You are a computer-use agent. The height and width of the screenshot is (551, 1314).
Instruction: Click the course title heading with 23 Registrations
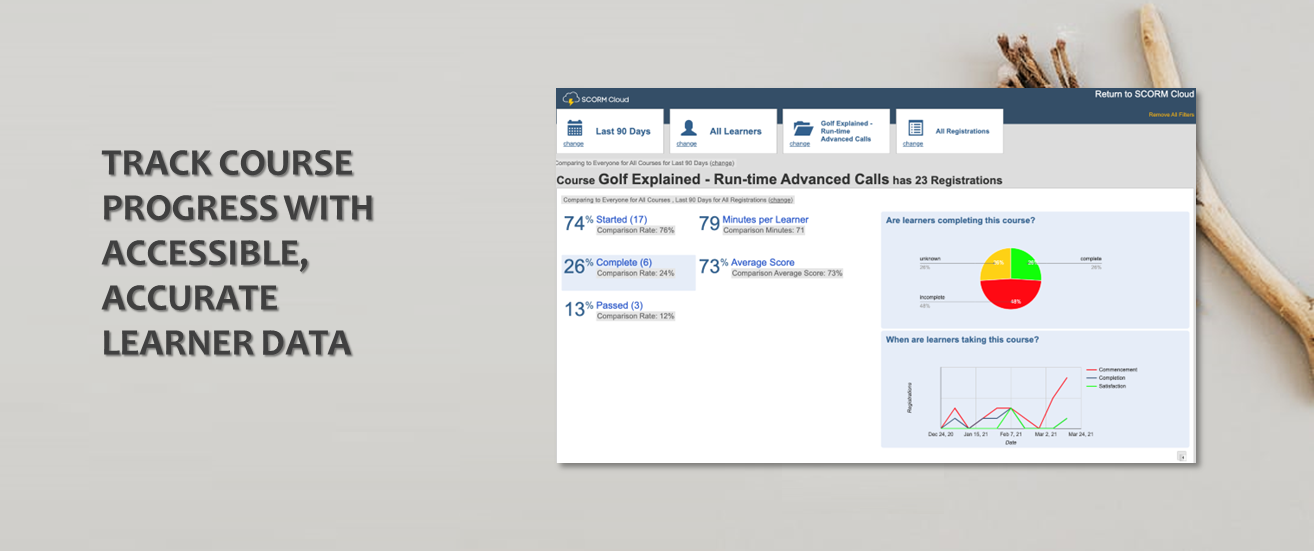779,180
